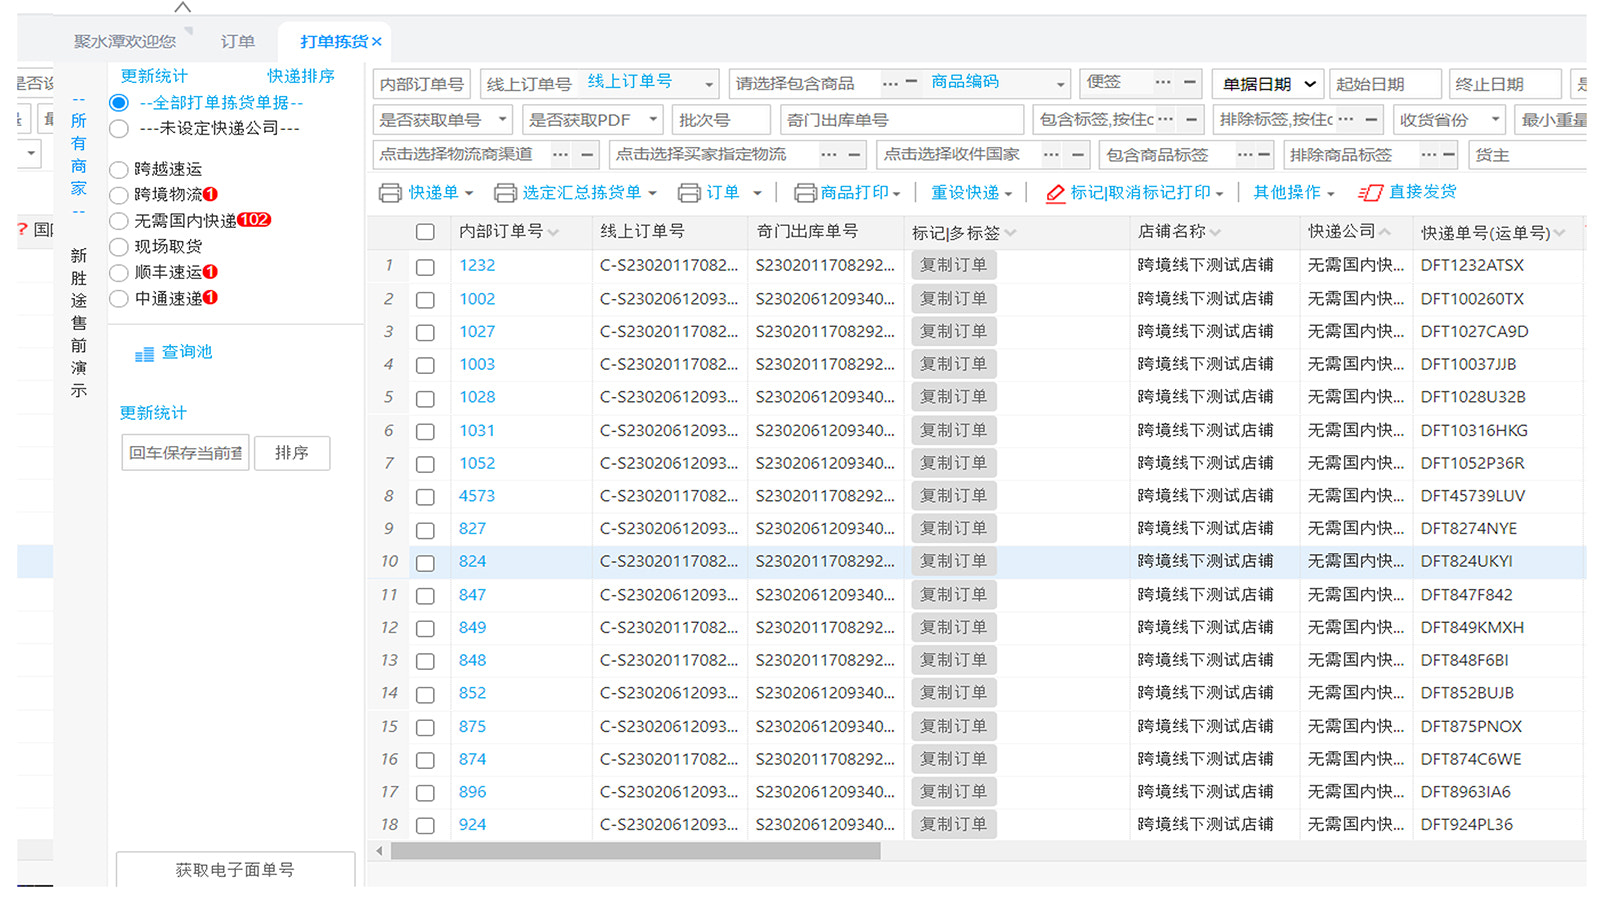Click the ellipsis in 请选择包含商品 field

(889, 83)
